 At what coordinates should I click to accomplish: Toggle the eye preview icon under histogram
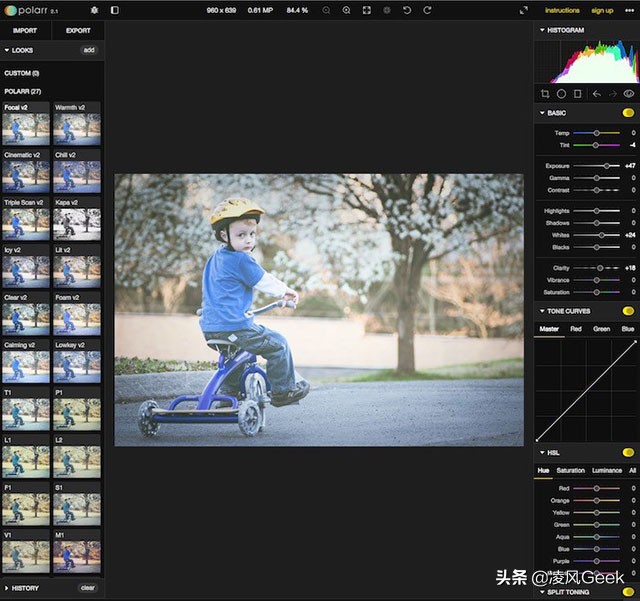629,94
